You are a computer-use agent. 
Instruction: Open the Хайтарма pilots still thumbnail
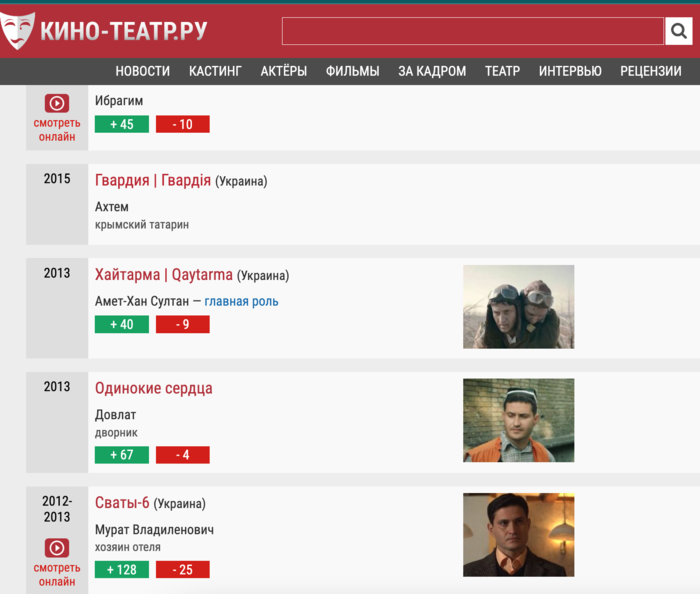pyautogui.click(x=519, y=307)
